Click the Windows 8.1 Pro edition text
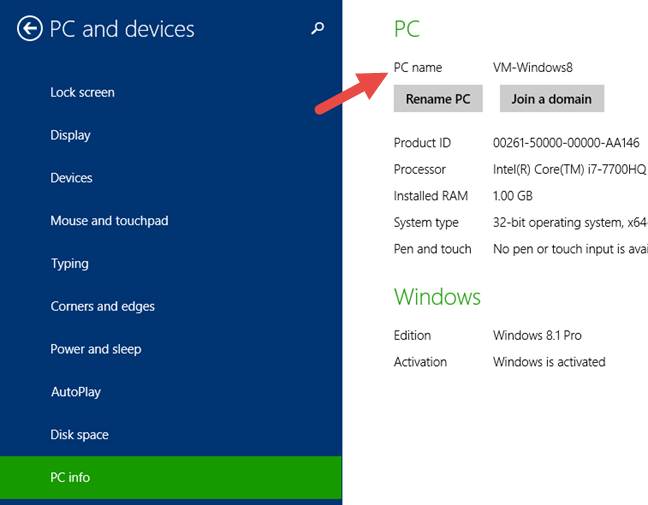The height and width of the screenshot is (505, 648). click(537, 335)
